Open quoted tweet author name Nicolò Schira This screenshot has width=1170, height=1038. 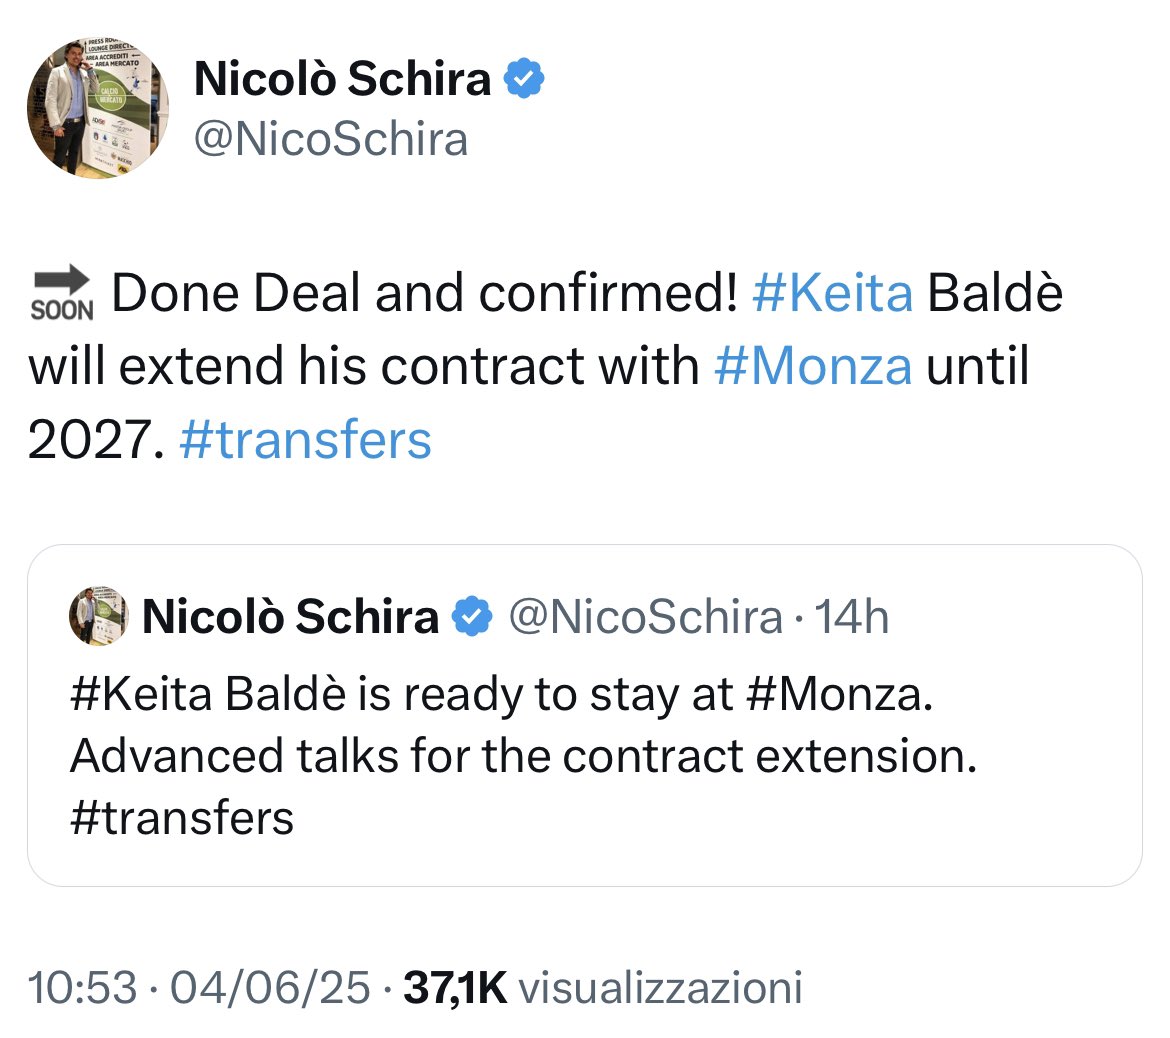290,616
